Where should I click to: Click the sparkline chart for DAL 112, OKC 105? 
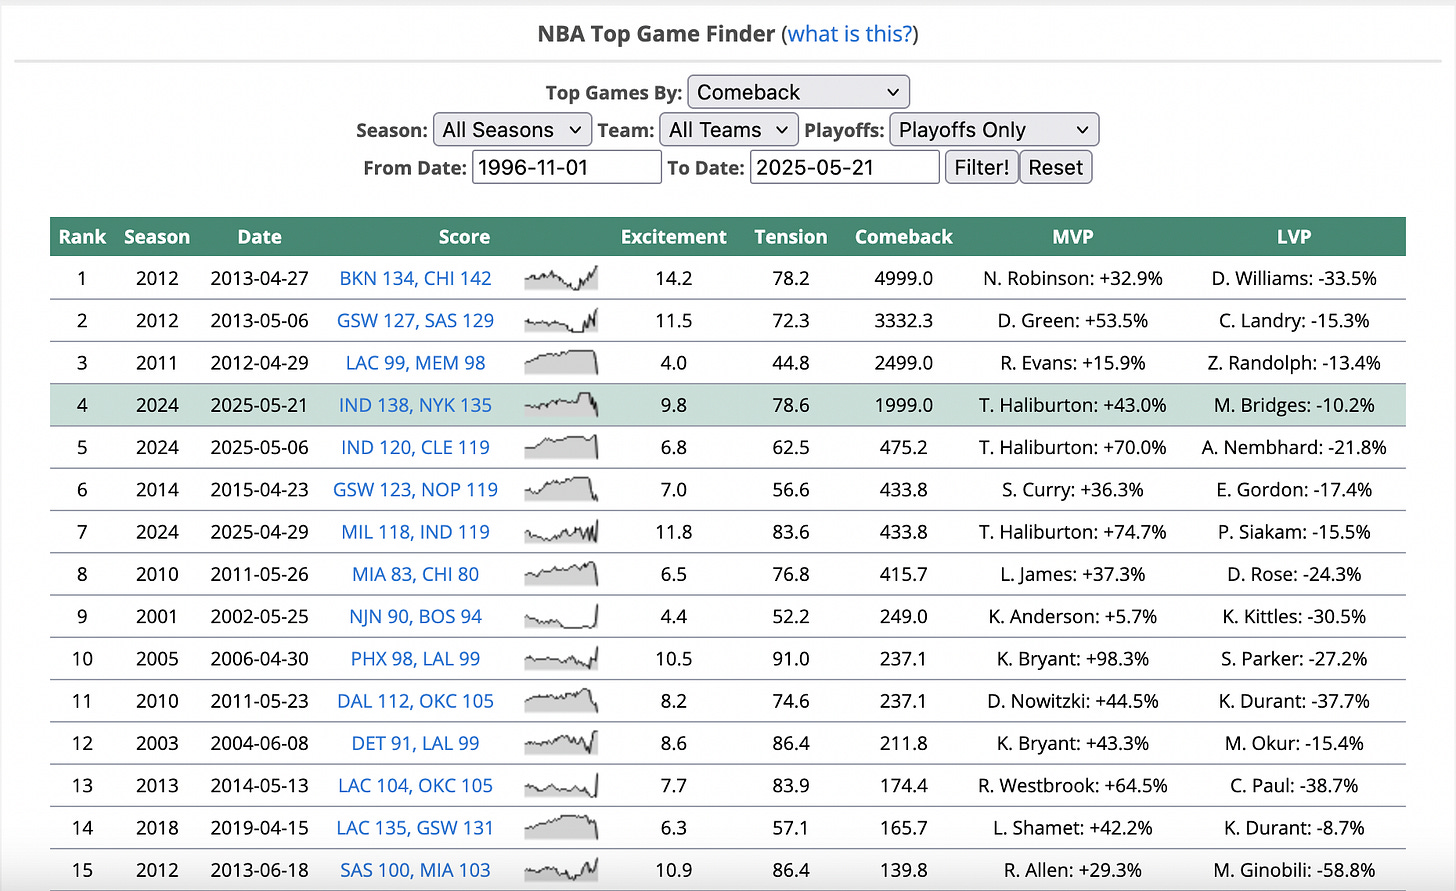(561, 701)
